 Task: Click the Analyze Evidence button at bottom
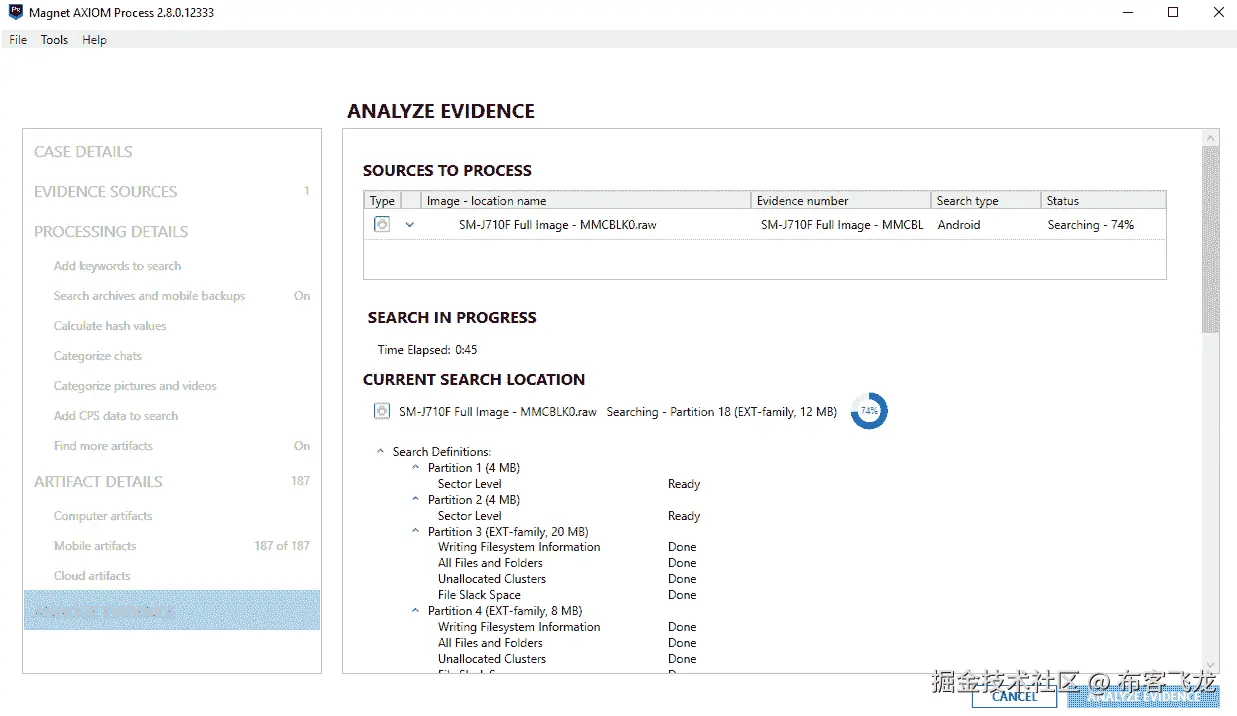point(1143,696)
